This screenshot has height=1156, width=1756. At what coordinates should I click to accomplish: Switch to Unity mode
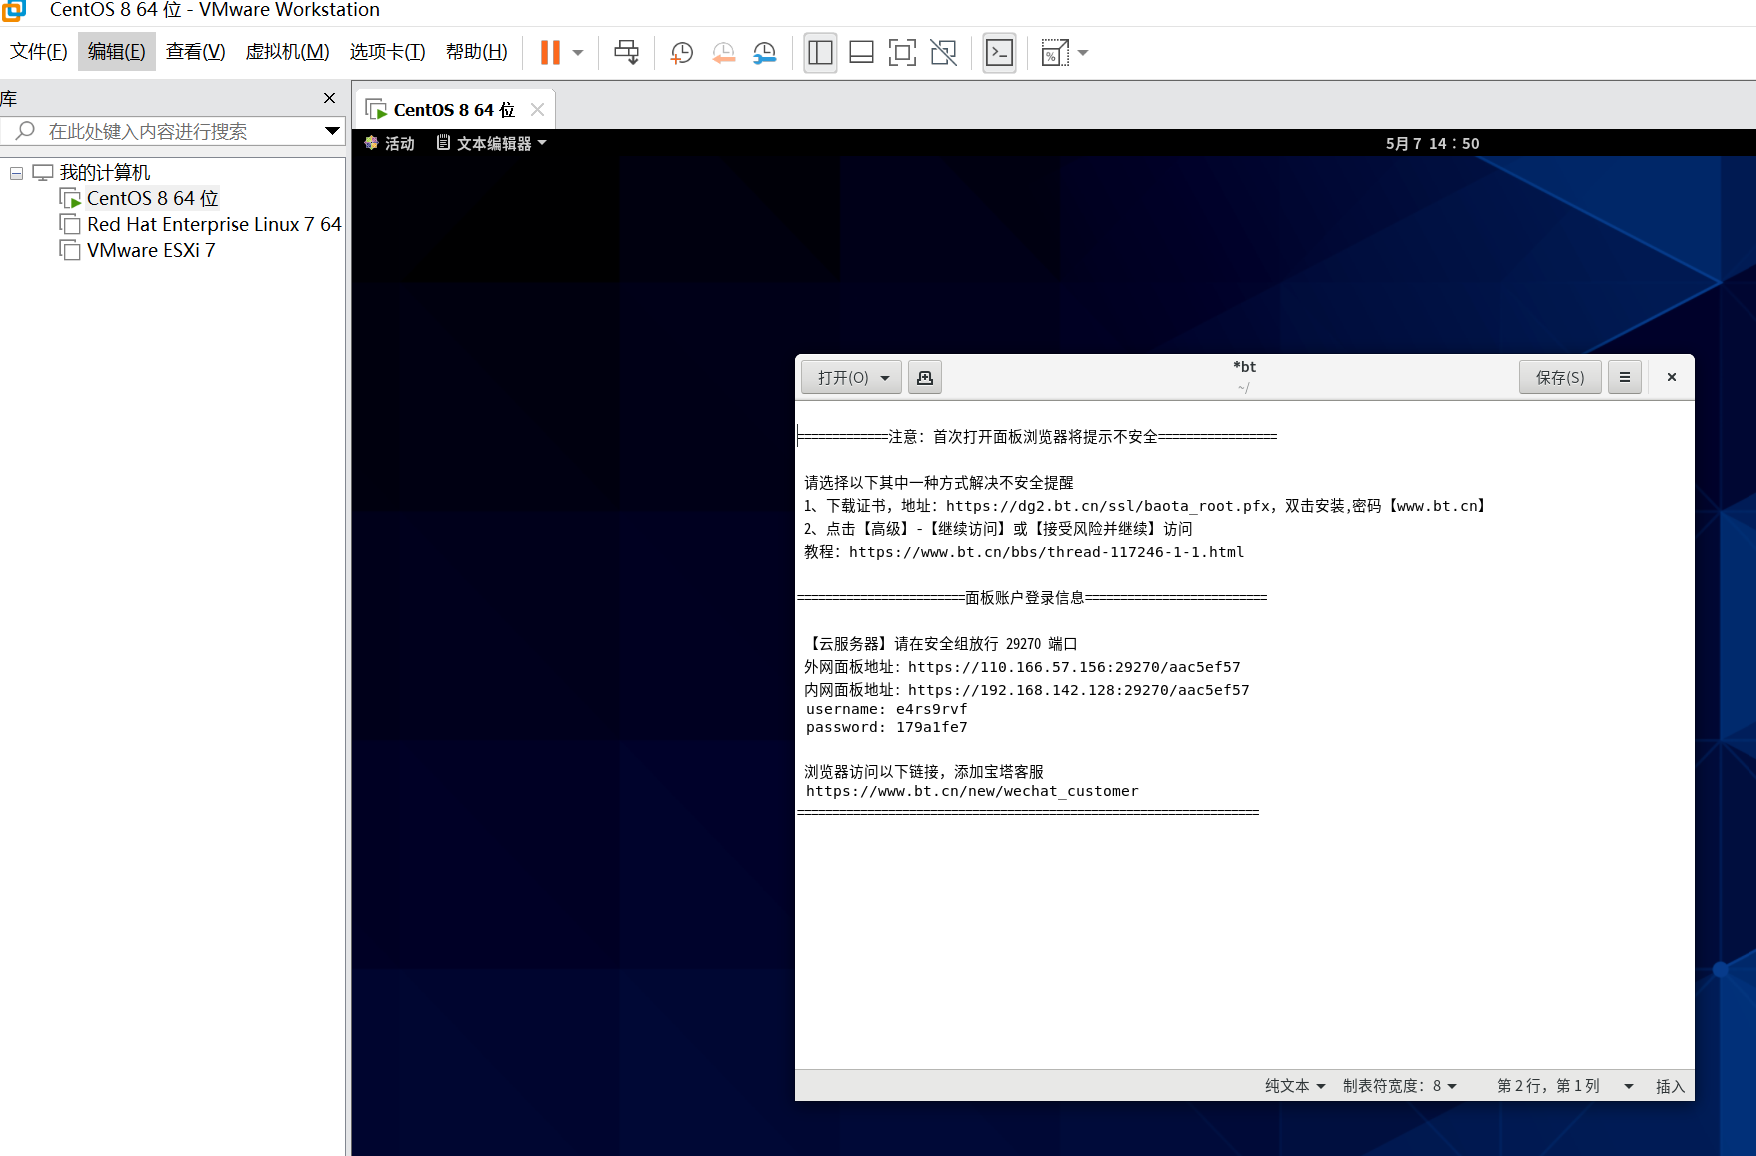[943, 53]
